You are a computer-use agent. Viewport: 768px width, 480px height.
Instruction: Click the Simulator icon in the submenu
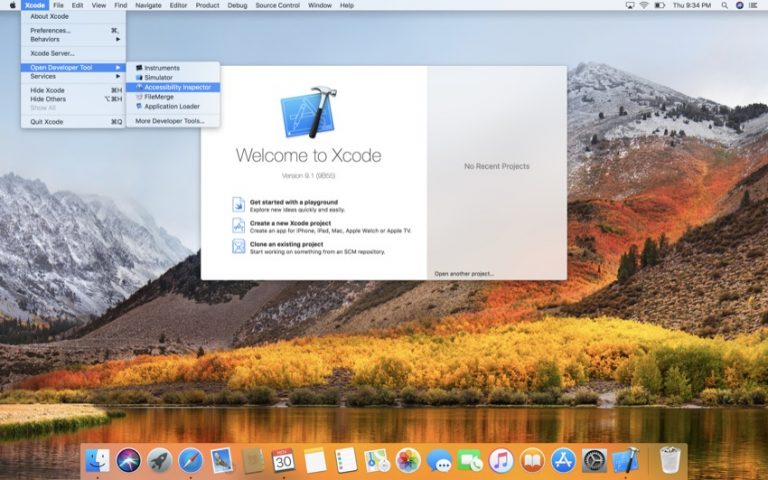point(139,77)
